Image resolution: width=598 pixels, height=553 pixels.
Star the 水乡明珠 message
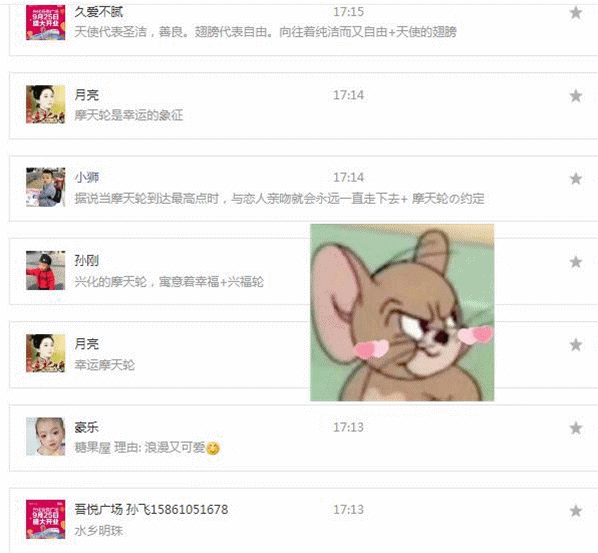coord(575,511)
